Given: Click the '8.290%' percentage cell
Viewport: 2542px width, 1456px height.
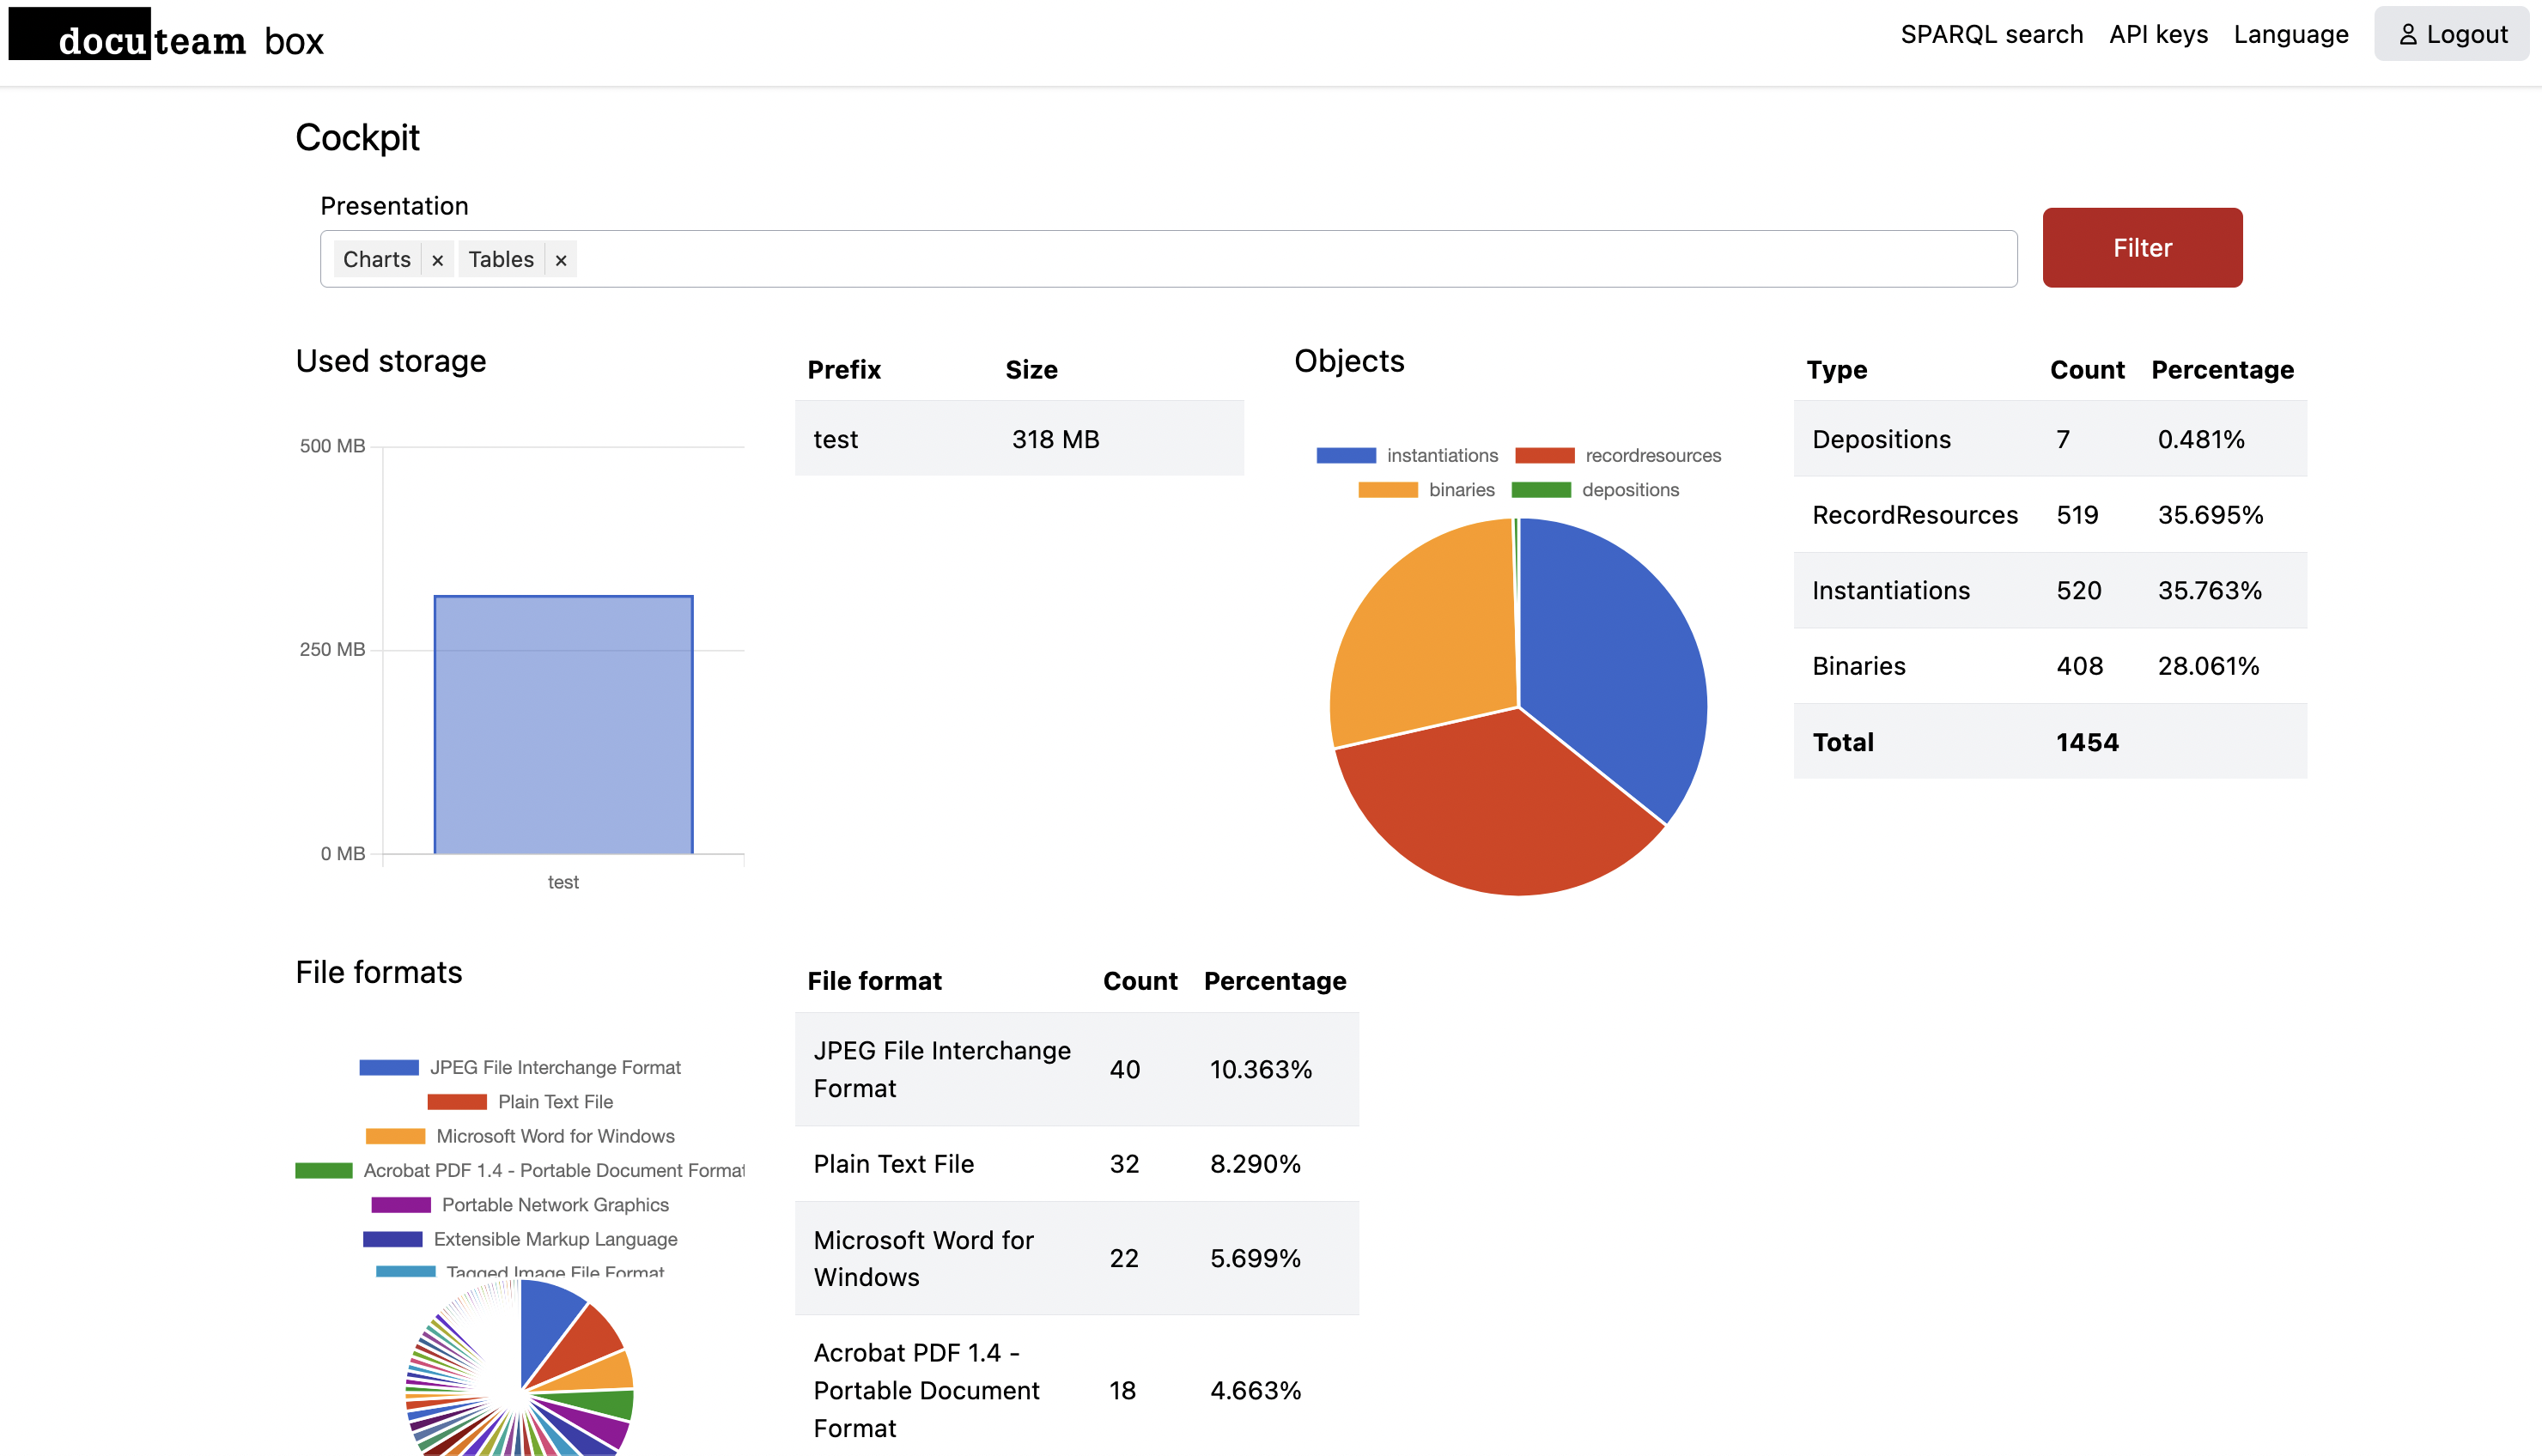Looking at the screenshot, I should pyautogui.click(x=1255, y=1165).
